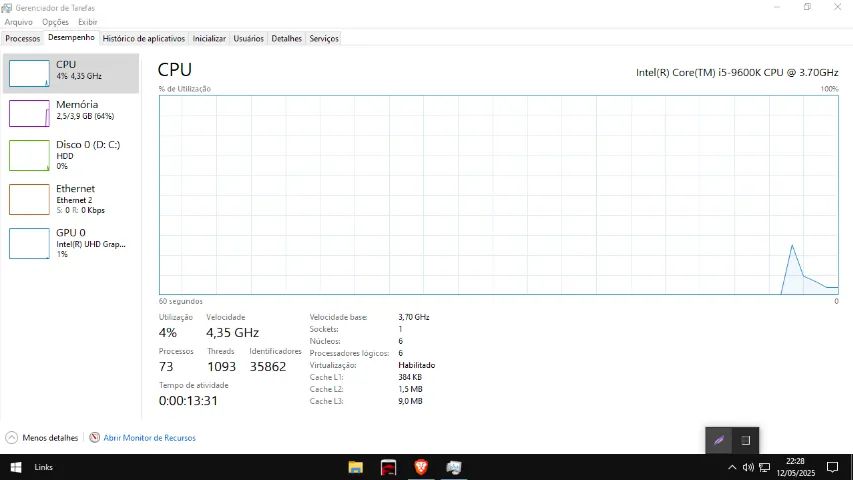Screen dimensions: 853x480
Task: Open the Windows Start menu
Action: (x=16, y=467)
